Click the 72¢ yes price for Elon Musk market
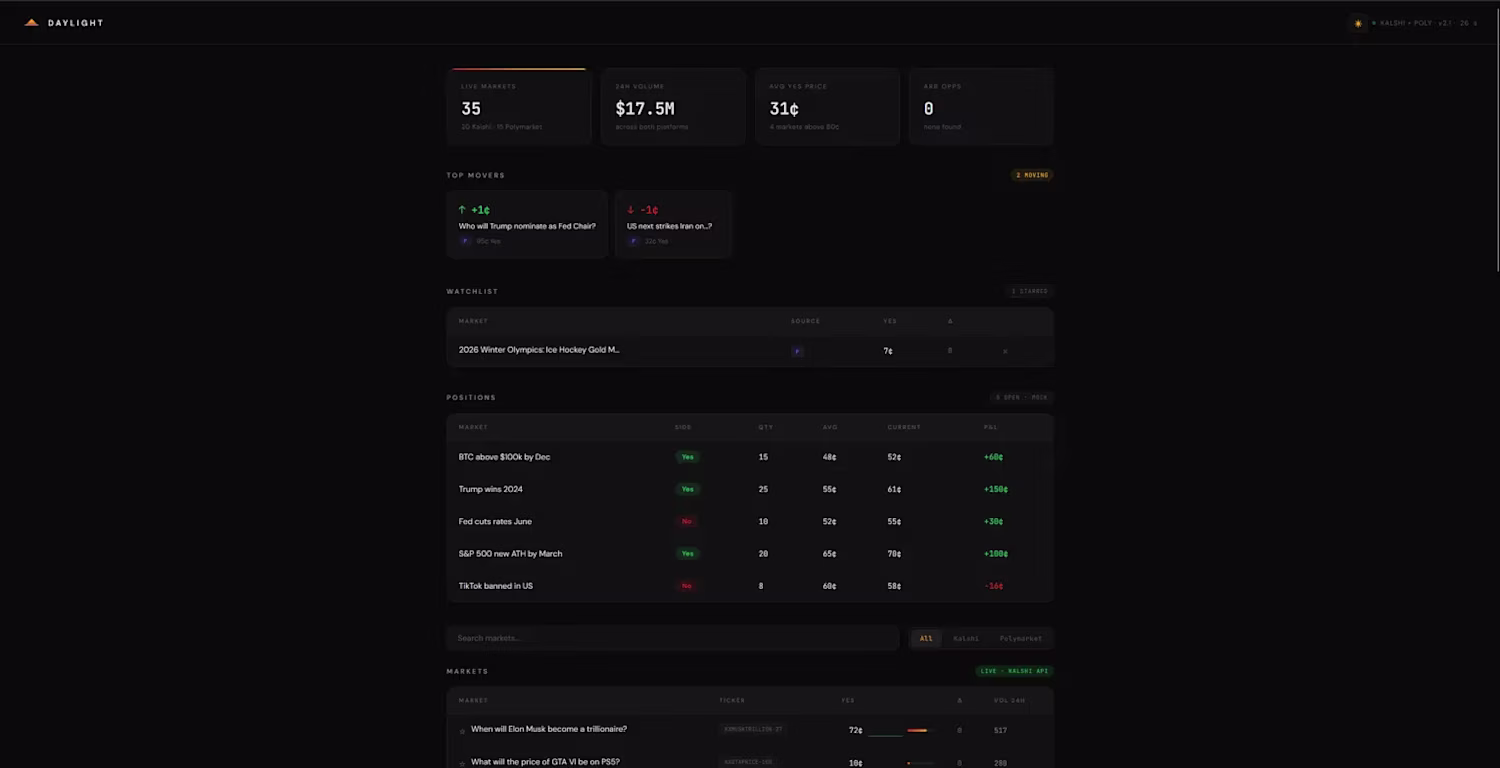The image size is (1500, 768). 855,730
